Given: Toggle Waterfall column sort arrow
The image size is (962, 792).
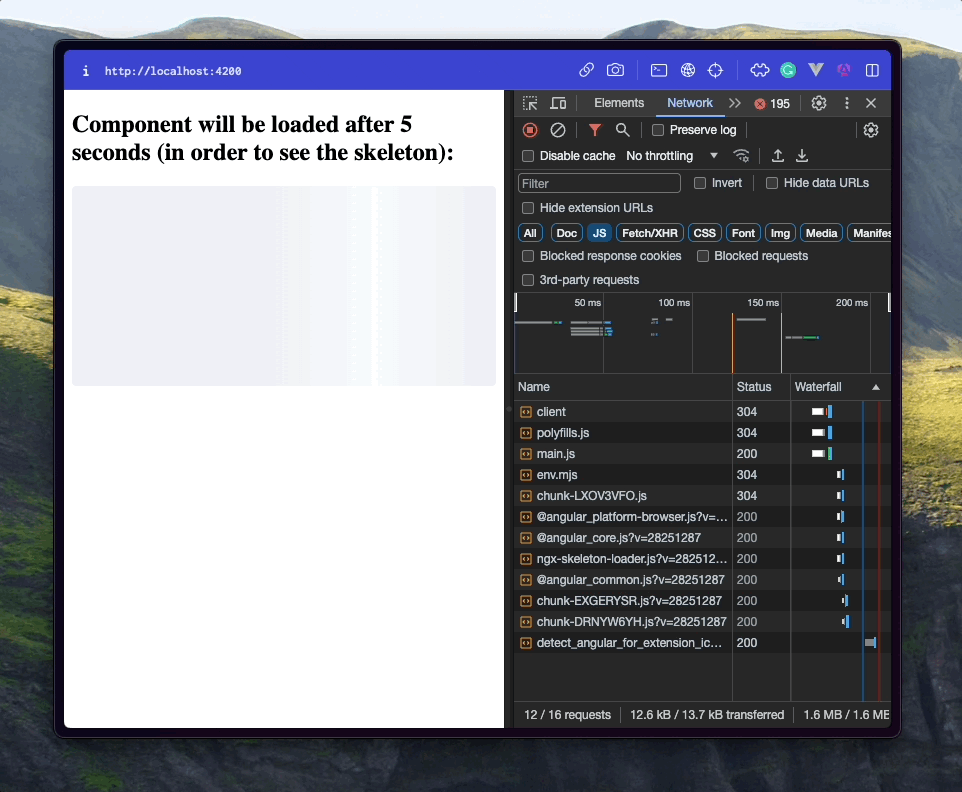Looking at the screenshot, I should [875, 387].
